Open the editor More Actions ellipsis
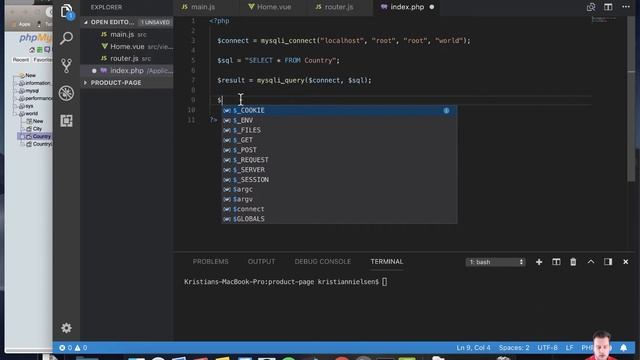 626,7
